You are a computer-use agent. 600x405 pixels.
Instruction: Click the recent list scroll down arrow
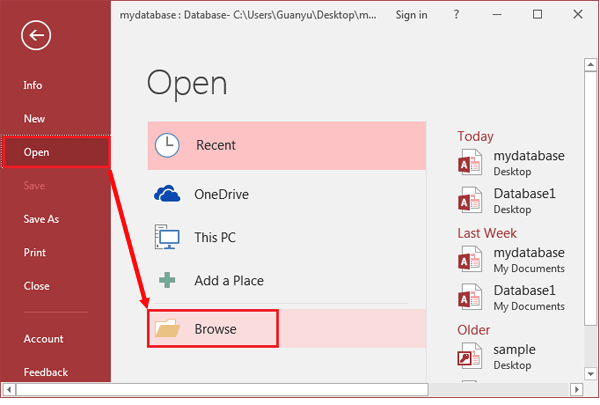click(x=590, y=374)
